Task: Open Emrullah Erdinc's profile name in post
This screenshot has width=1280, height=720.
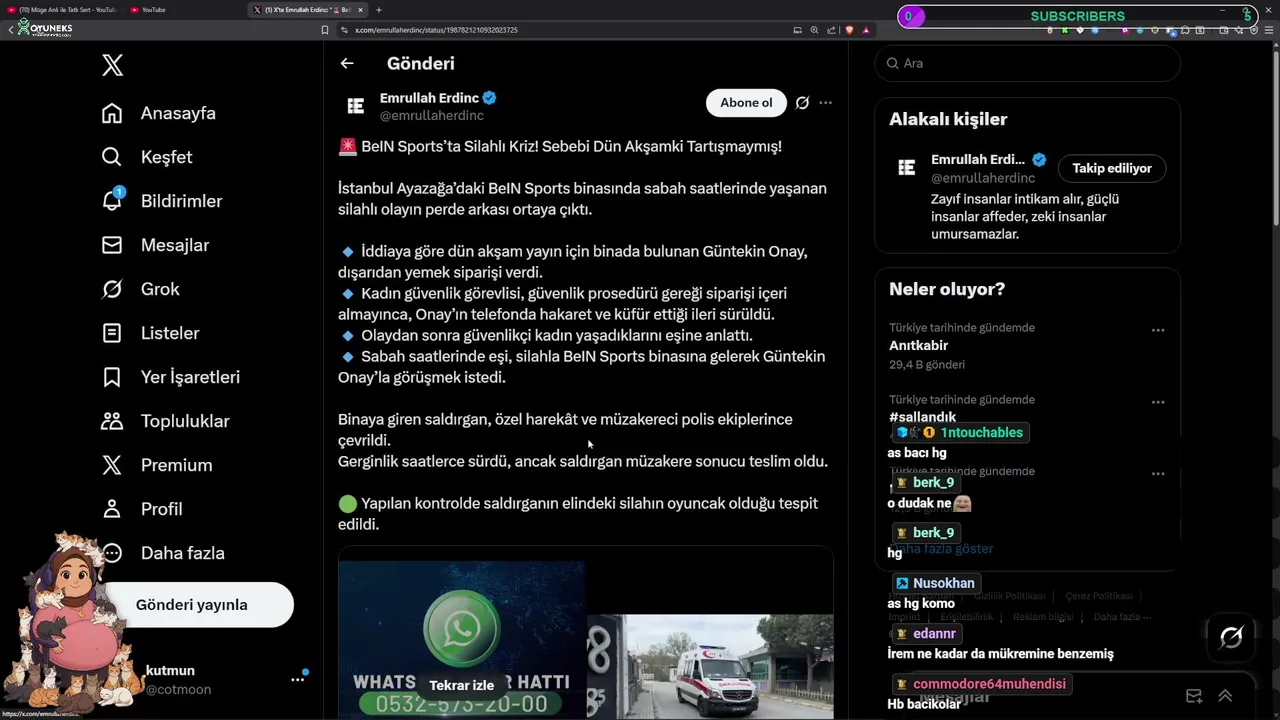Action: point(429,98)
